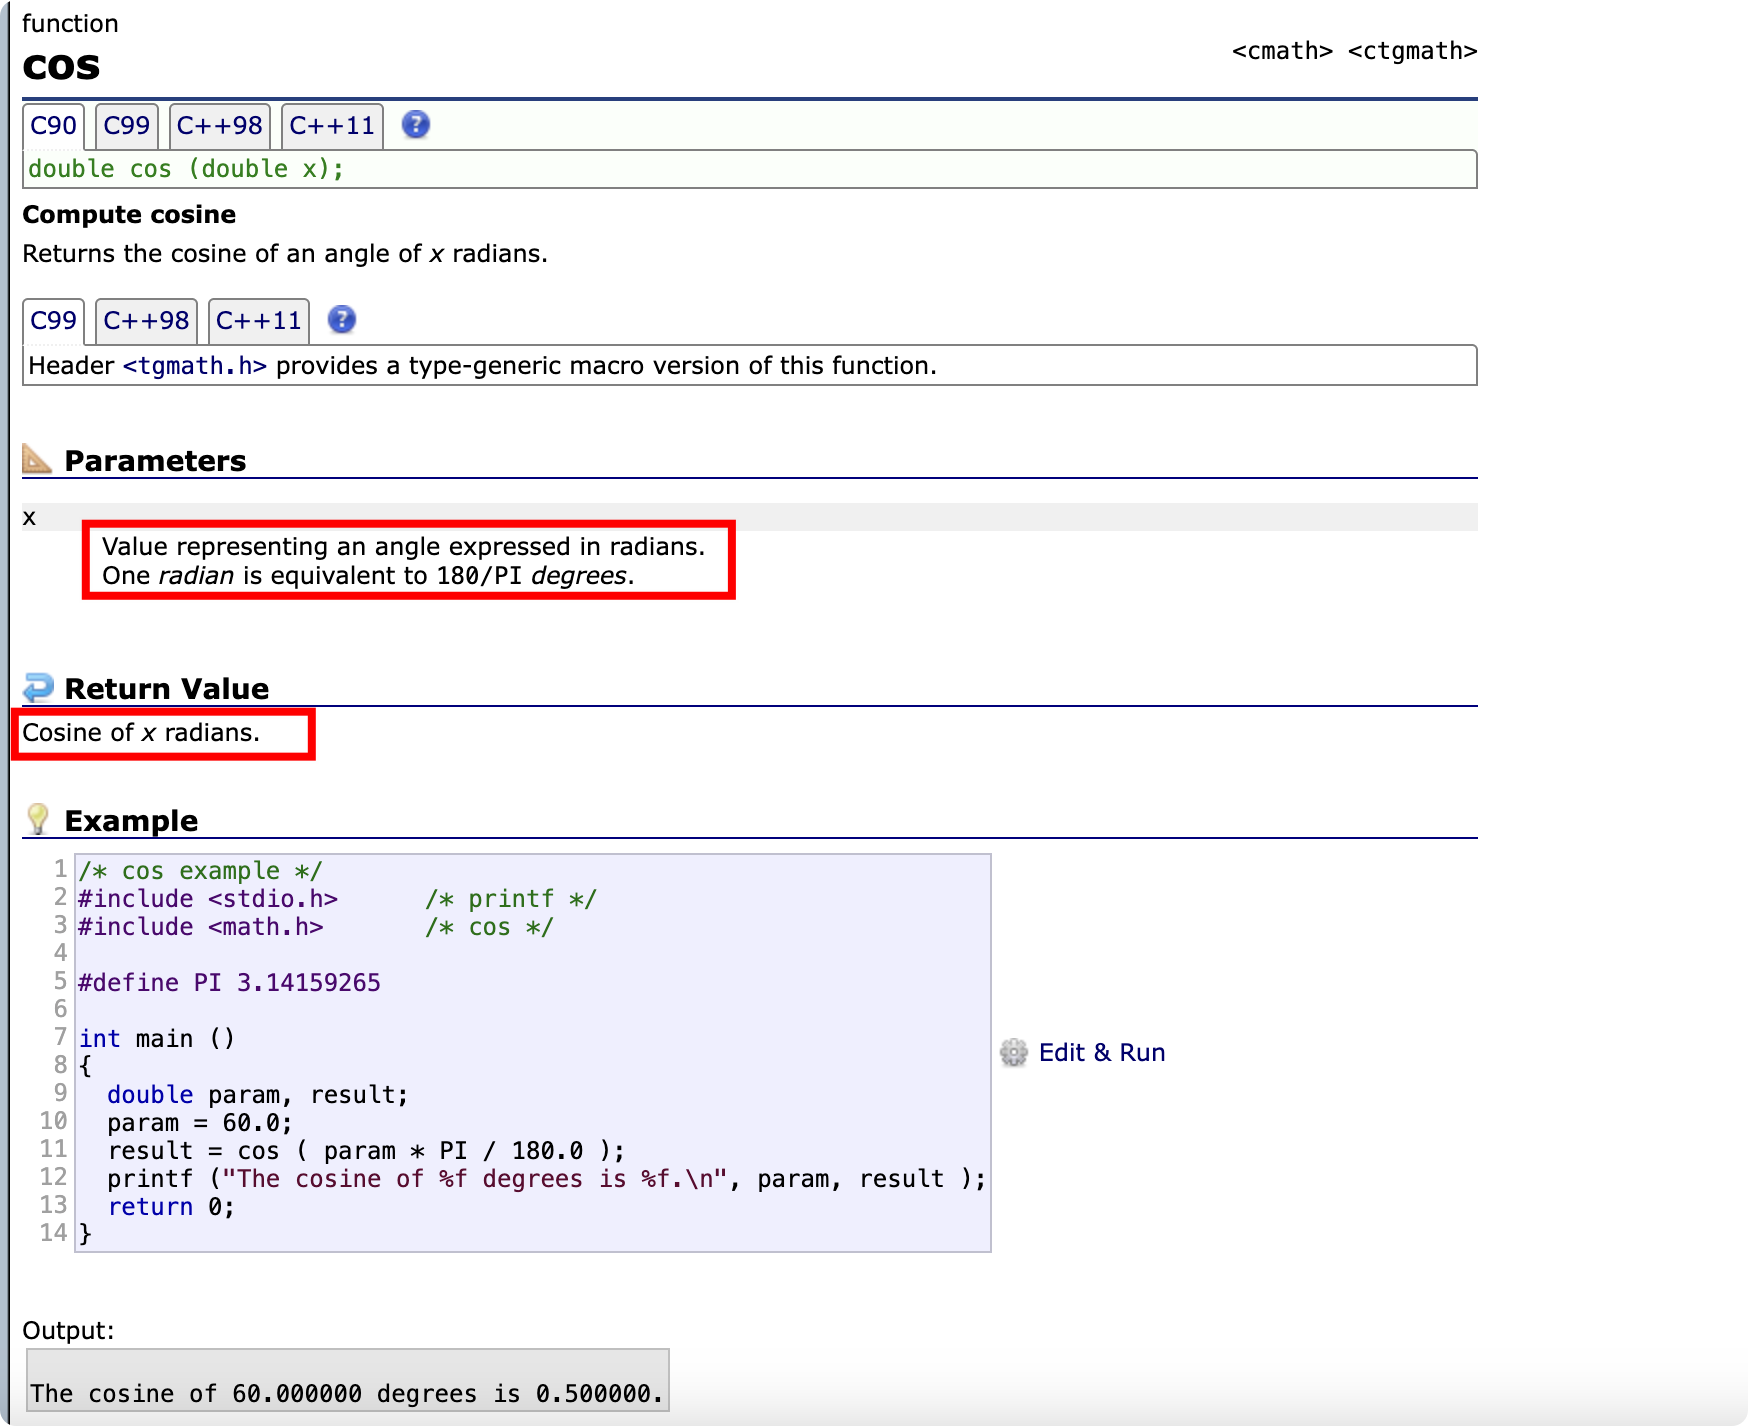
Task: Click the parameter name 'x' in the Parameters list
Action: click(29, 517)
